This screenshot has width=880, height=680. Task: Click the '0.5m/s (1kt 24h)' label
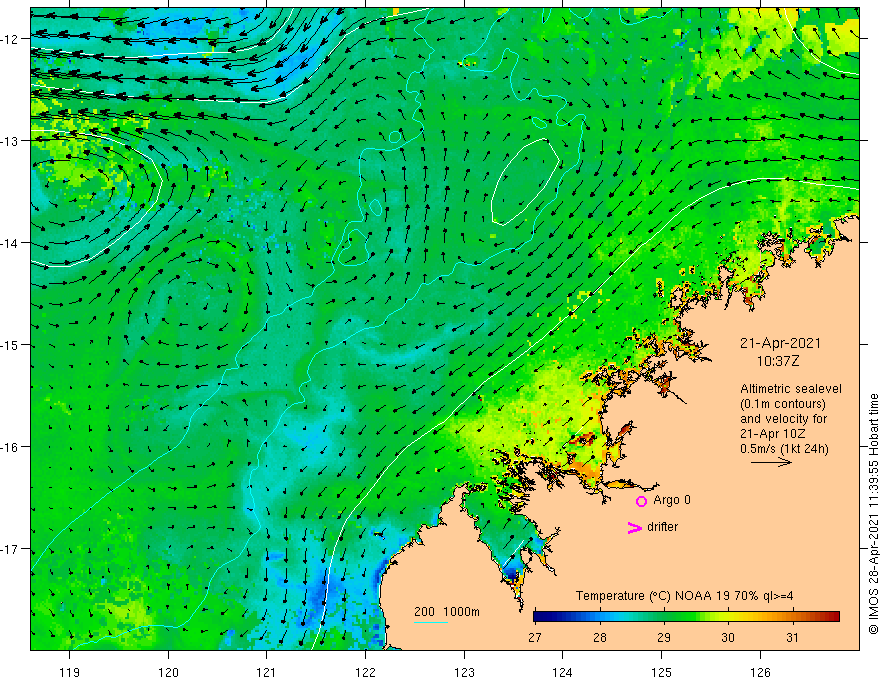(784, 449)
